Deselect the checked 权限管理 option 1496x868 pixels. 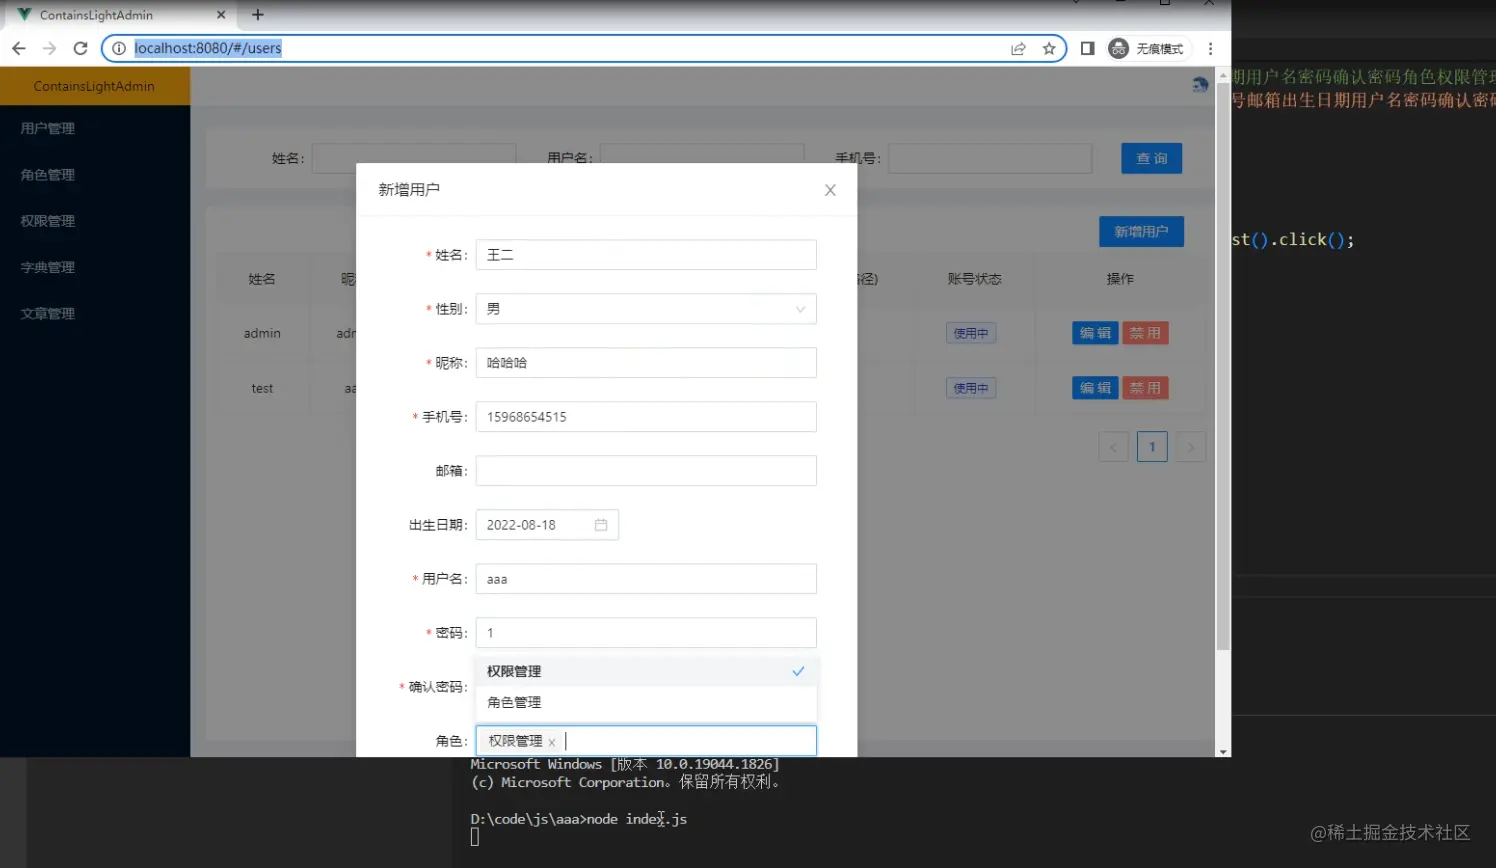pos(646,671)
